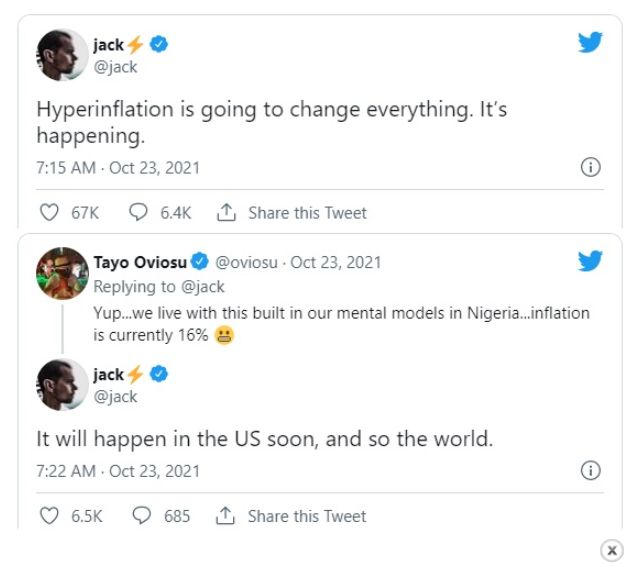Click the Twitter bird logo on first tweet
This screenshot has width=636, height=571.
[590, 42]
